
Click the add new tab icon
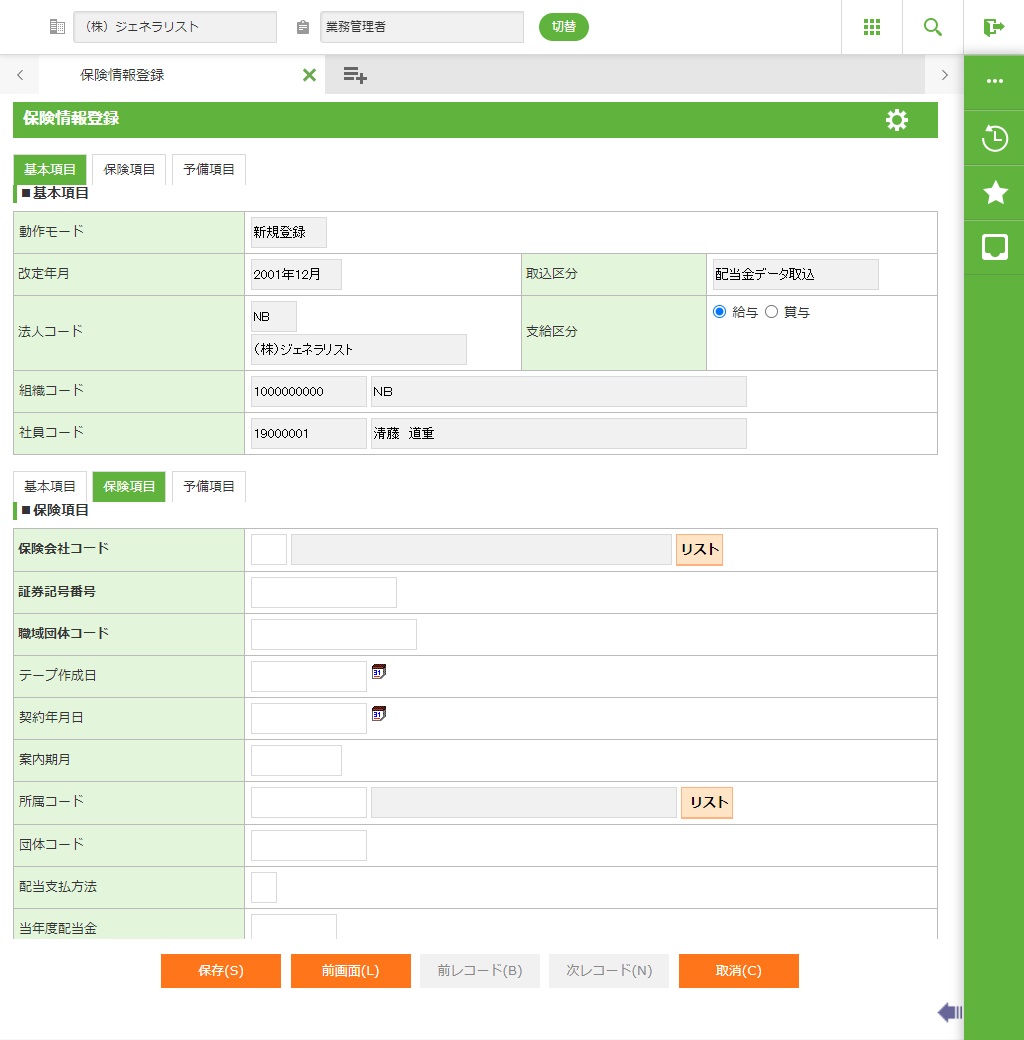point(354,75)
